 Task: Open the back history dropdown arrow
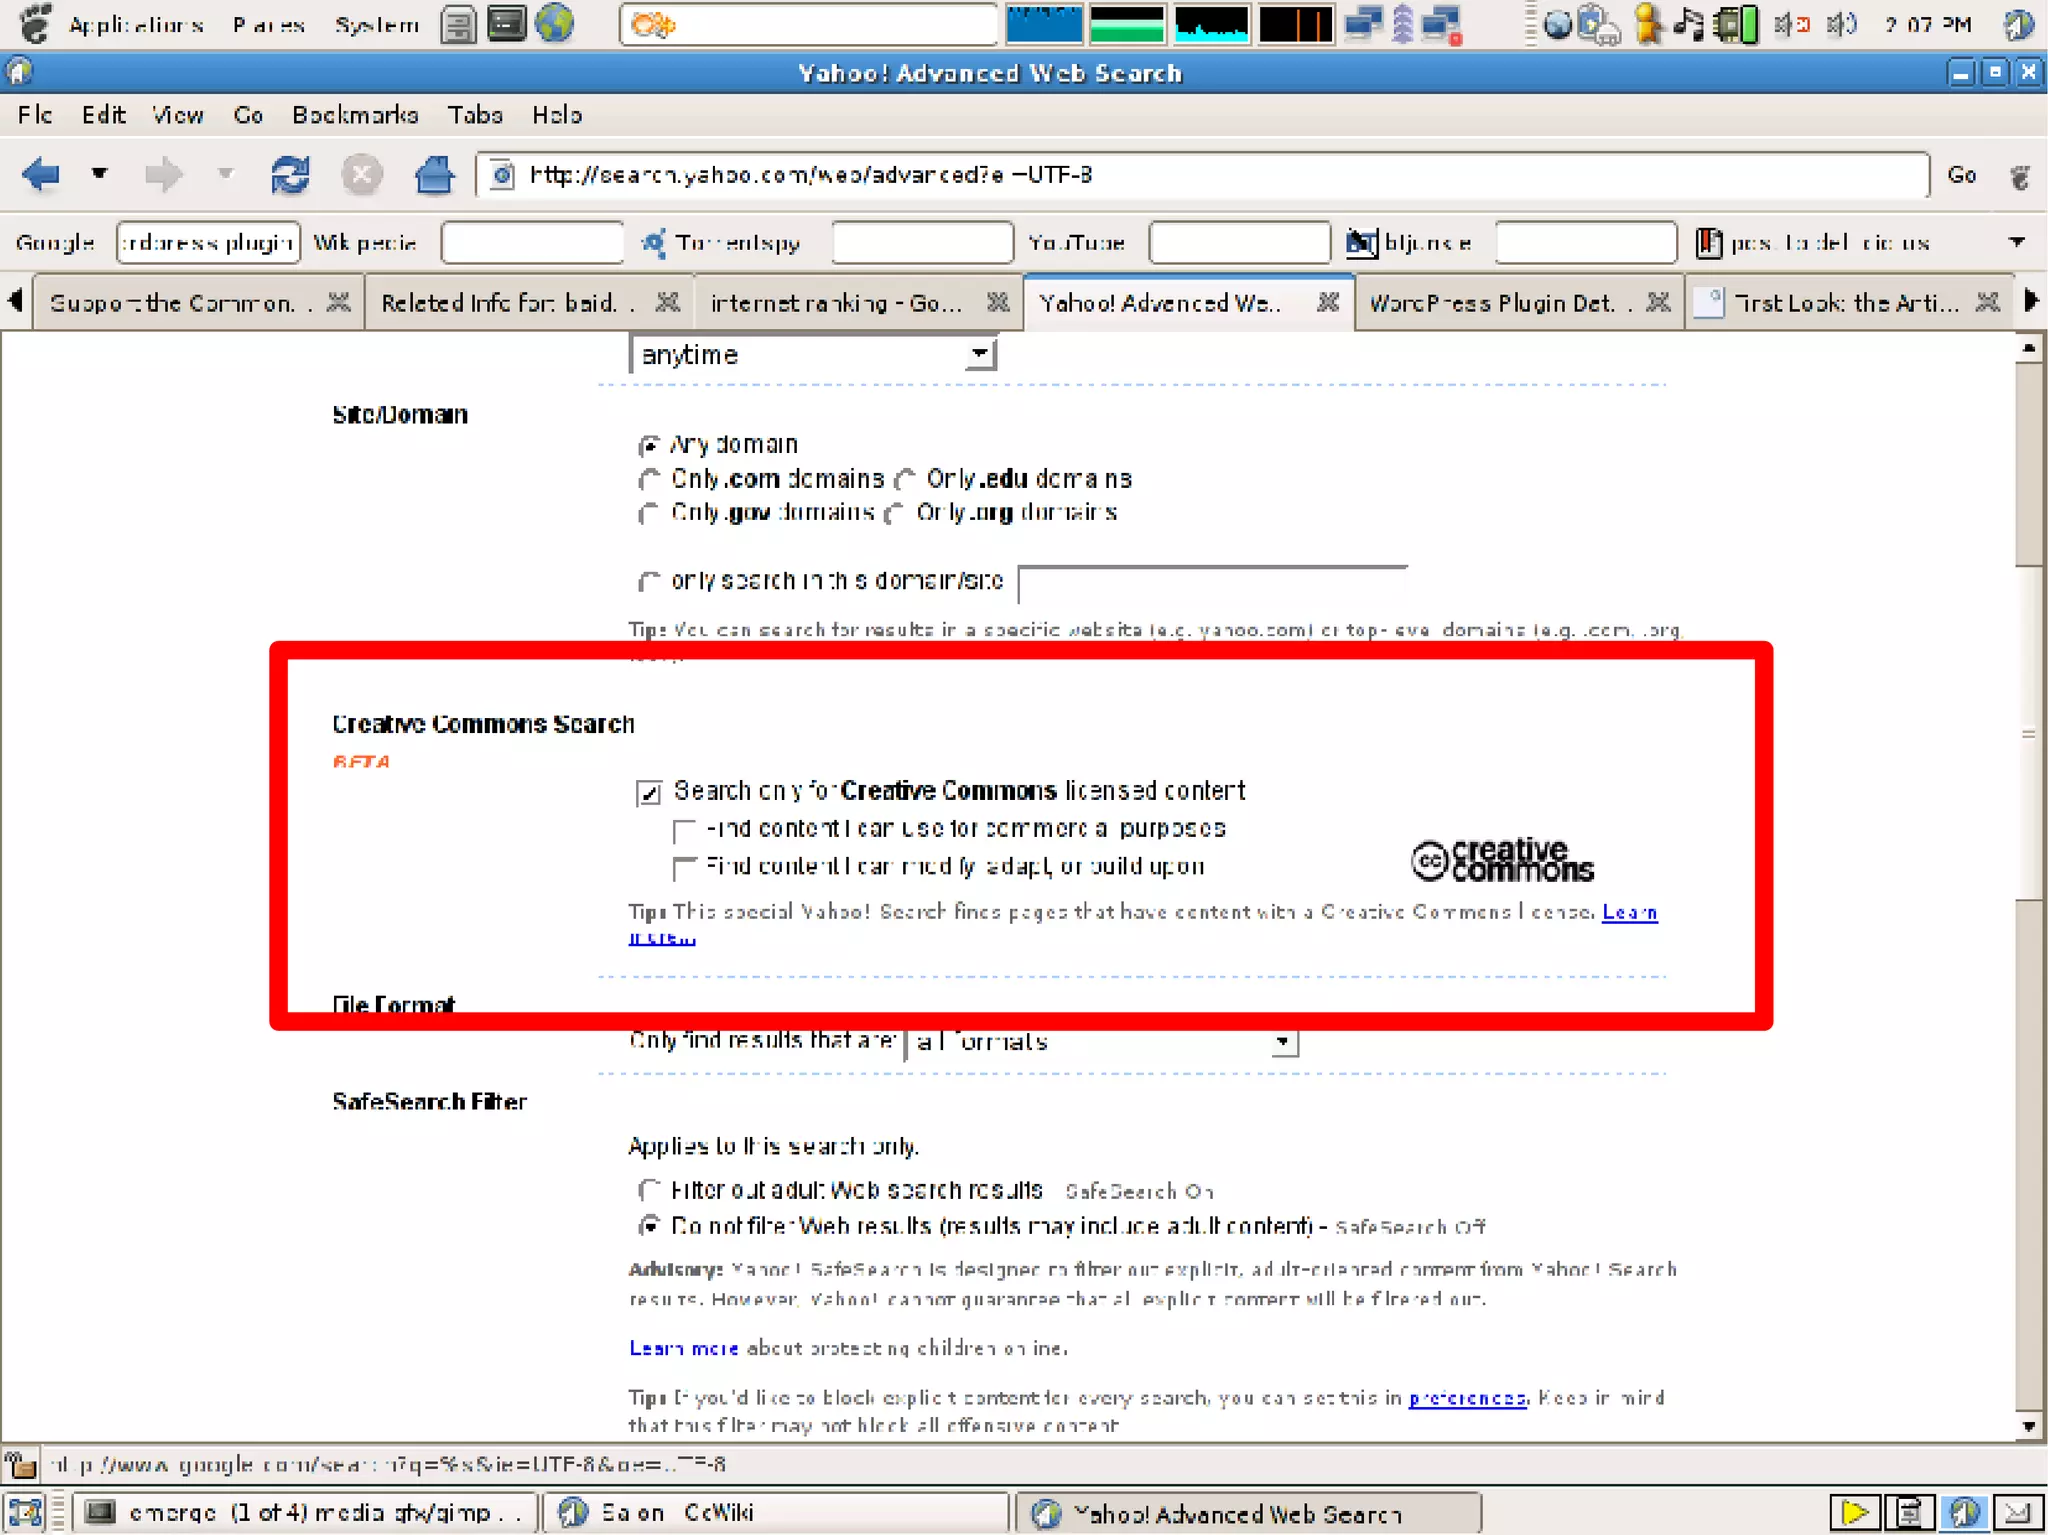(99, 175)
